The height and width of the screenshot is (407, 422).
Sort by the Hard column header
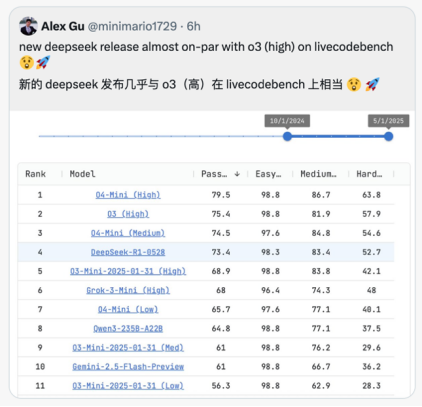(369, 174)
